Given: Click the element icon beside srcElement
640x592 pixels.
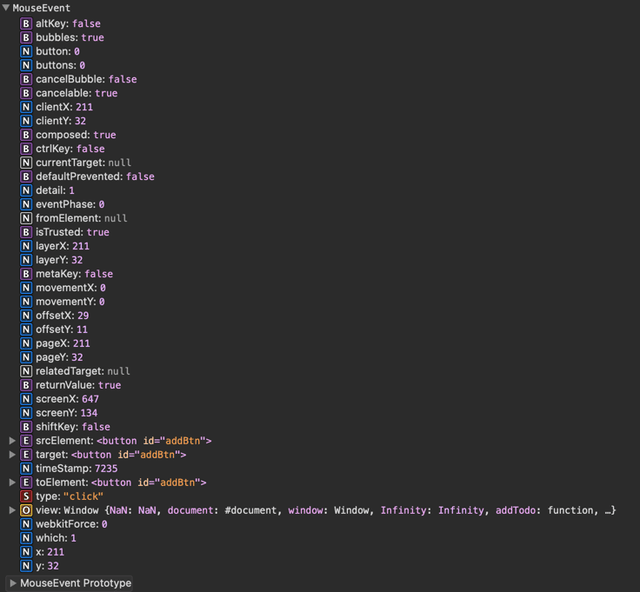Looking at the screenshot, I should point(26,441).
